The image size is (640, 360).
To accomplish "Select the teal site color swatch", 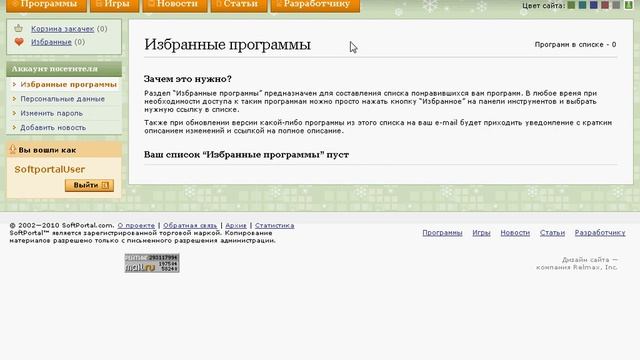I will (582, 5).
